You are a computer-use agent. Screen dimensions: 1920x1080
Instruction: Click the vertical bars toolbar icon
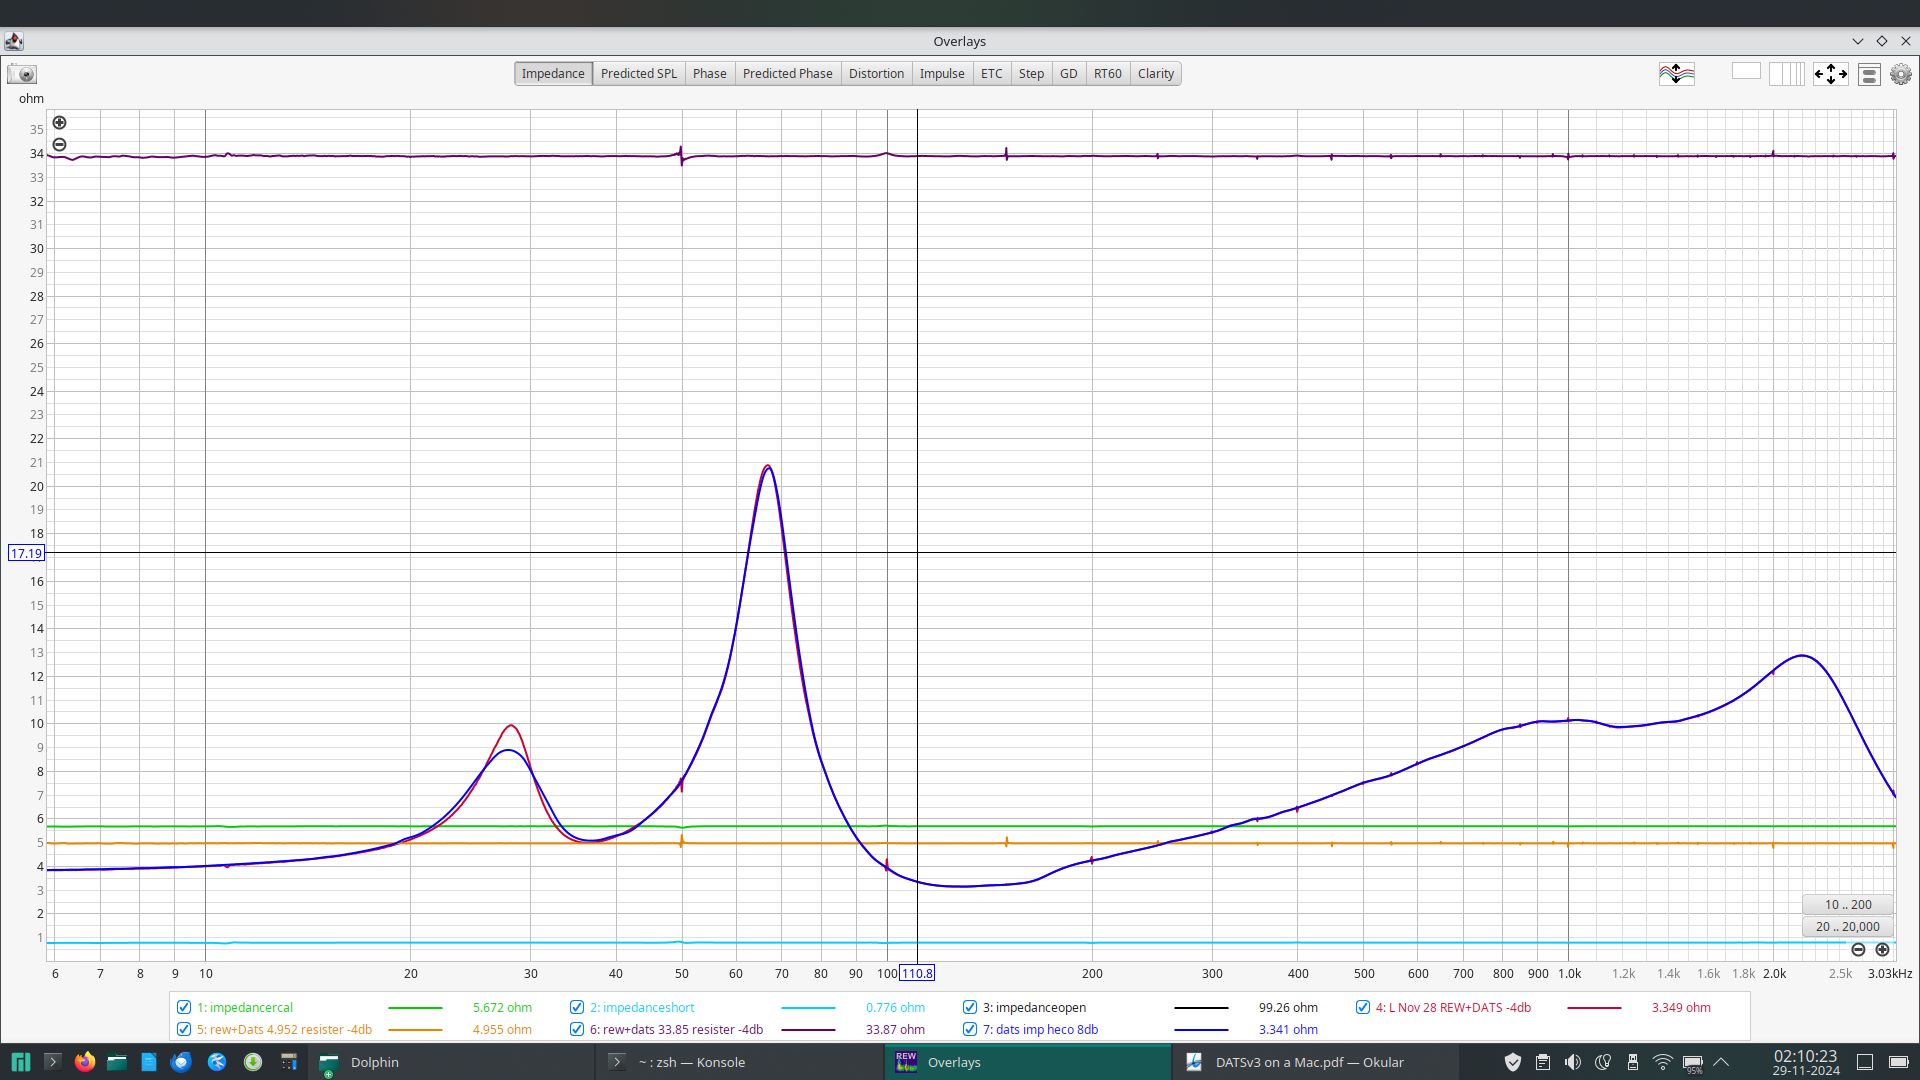tap(1786, 74)
